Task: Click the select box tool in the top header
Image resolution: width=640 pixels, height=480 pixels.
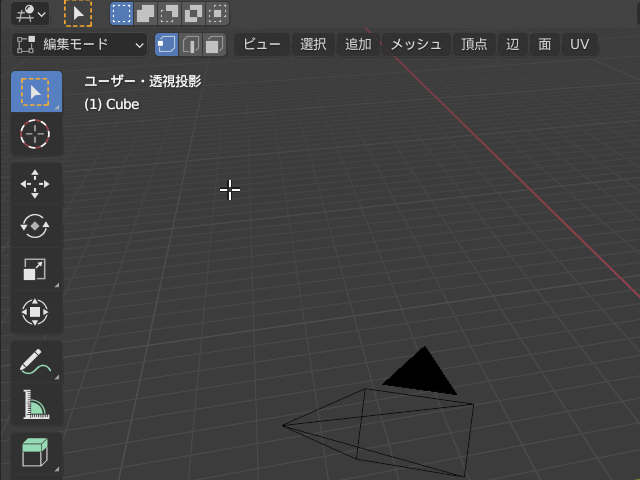Action: coord(78,14)
